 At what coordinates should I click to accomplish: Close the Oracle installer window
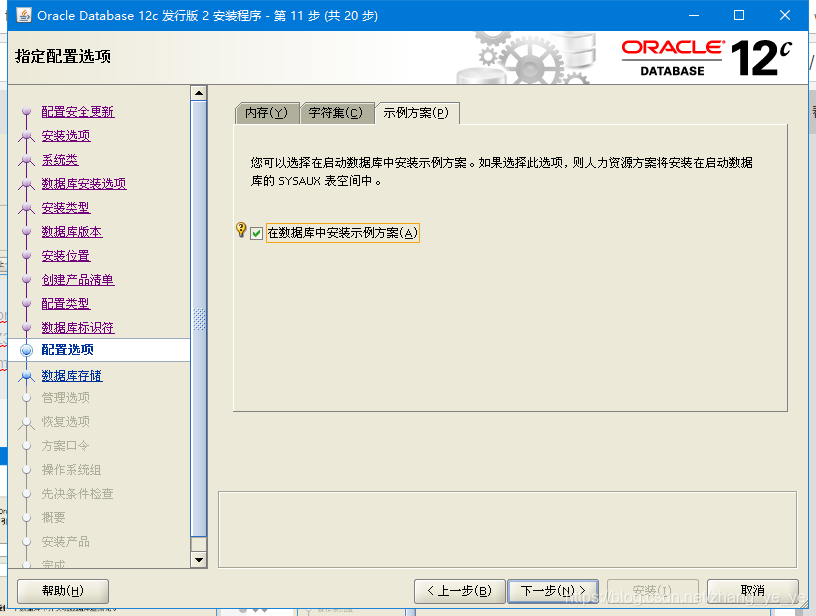pyautogui.click(x=785, y=15)
